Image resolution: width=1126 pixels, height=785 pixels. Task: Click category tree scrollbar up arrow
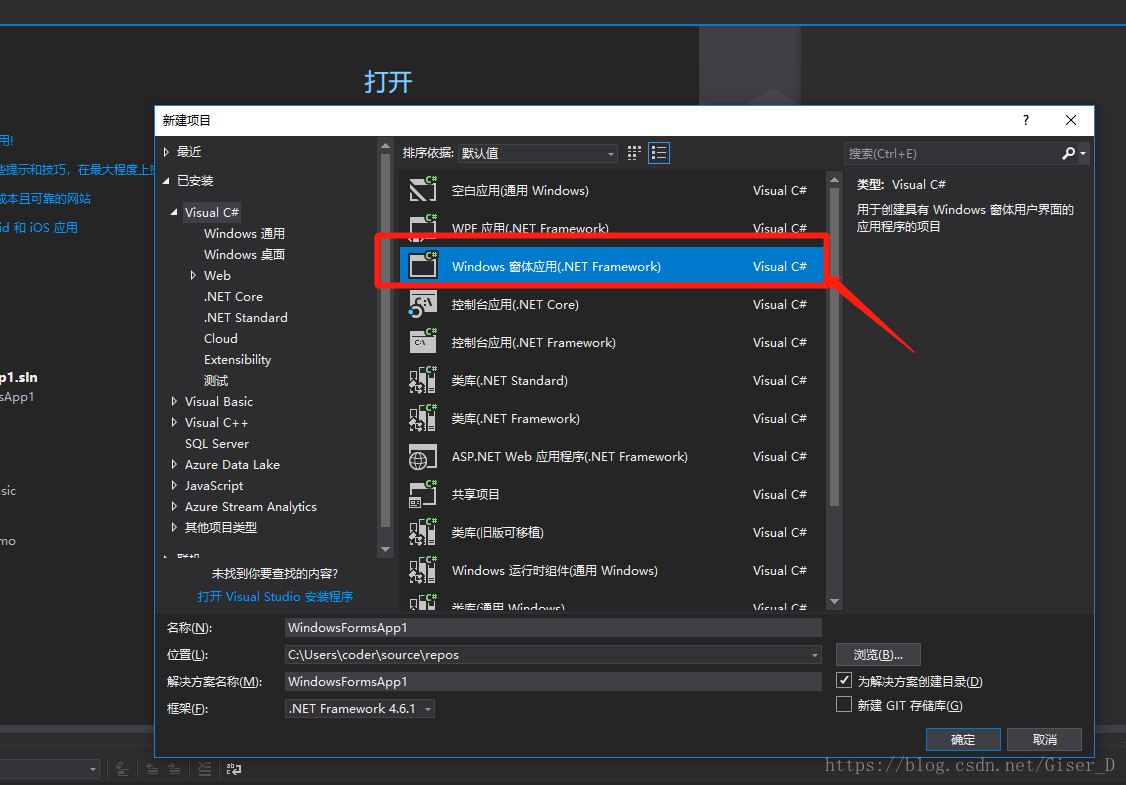coord(385,147)
